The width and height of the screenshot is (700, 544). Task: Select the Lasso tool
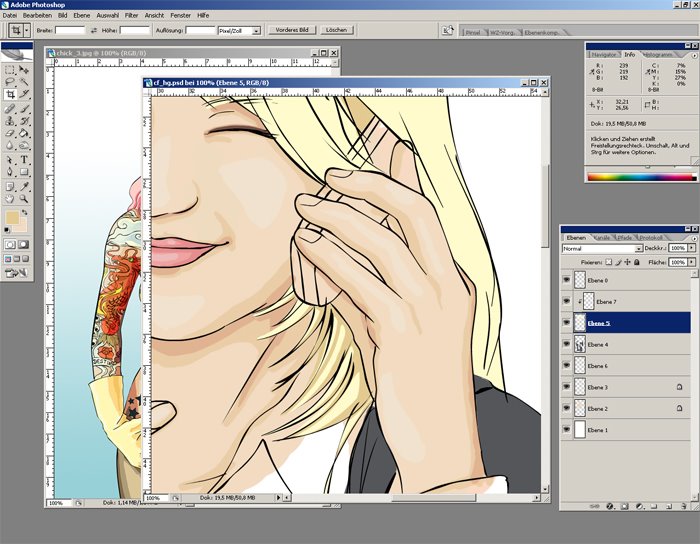10,82
